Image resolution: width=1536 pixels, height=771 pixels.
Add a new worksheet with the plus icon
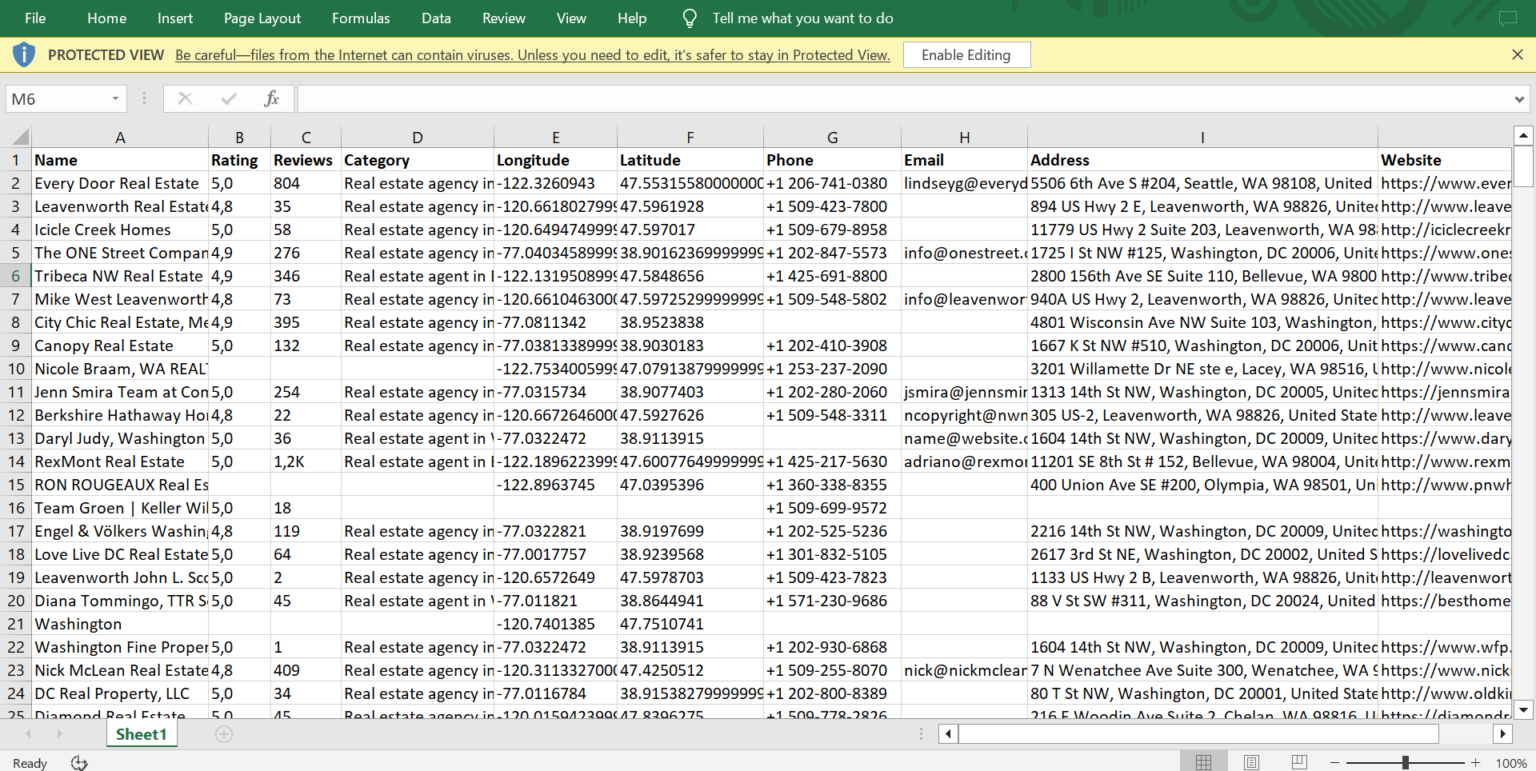pyautogui.click(x=223, y=733)
